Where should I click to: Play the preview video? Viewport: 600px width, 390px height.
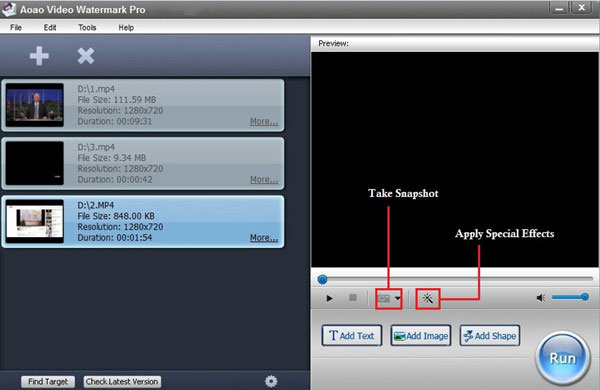(x=329, y=298)
